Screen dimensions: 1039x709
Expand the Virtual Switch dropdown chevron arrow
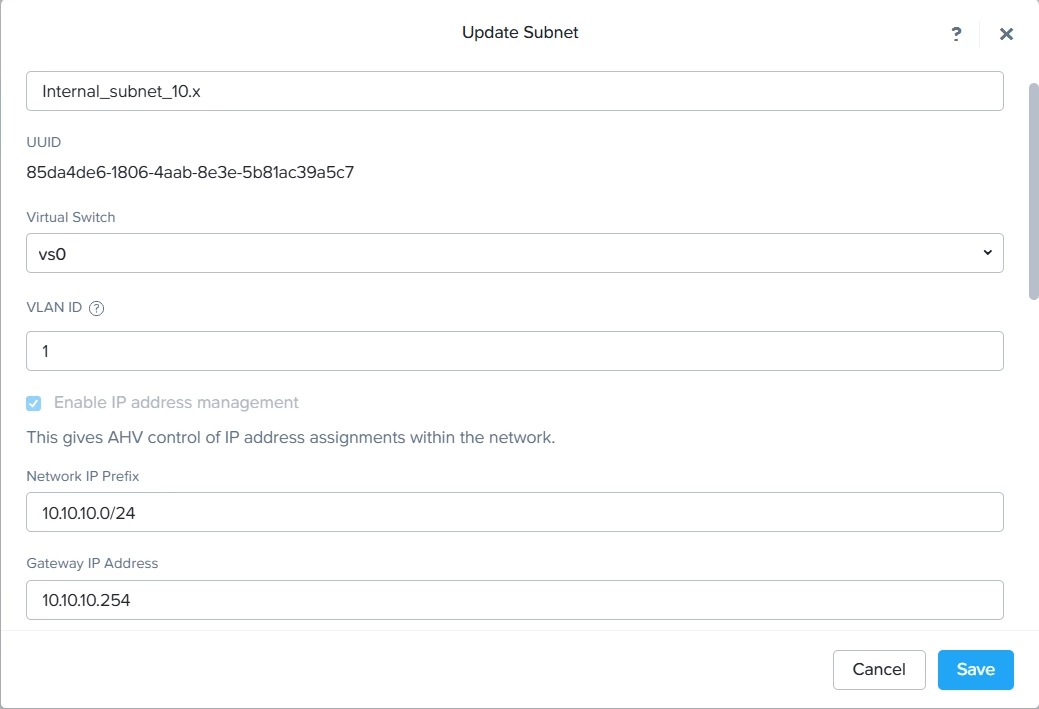click(x=987, y=252)
